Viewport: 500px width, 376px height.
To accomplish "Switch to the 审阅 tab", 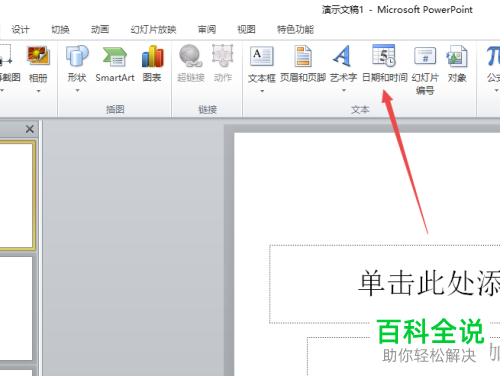I will 207,30.
